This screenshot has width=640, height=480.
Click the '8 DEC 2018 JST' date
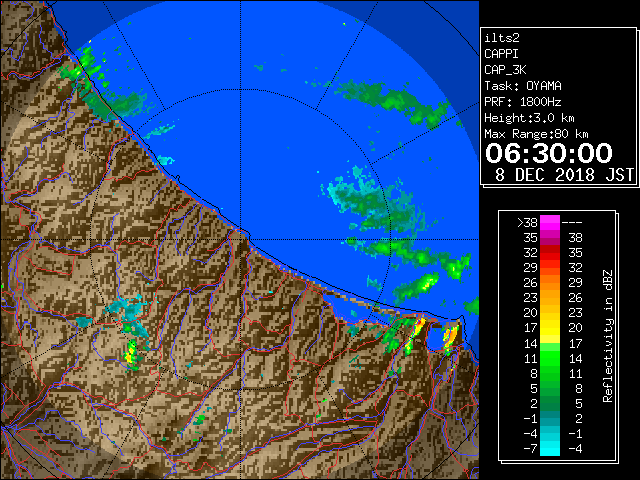[x=564, y=175]
